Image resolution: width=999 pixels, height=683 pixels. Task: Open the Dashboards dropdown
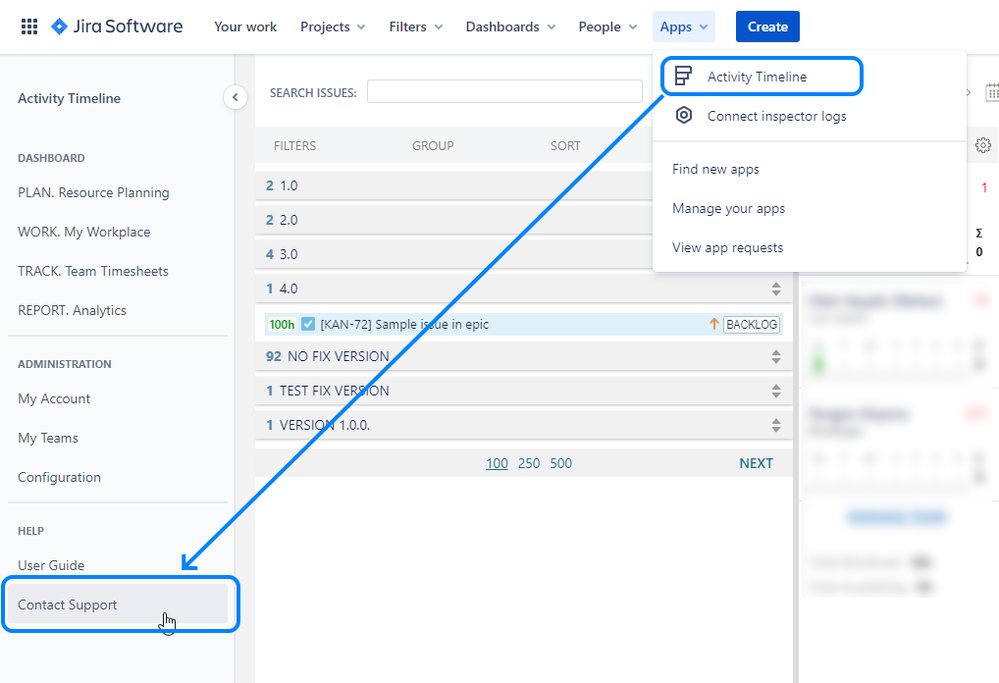pyautogui.click(x=510, y=27)
